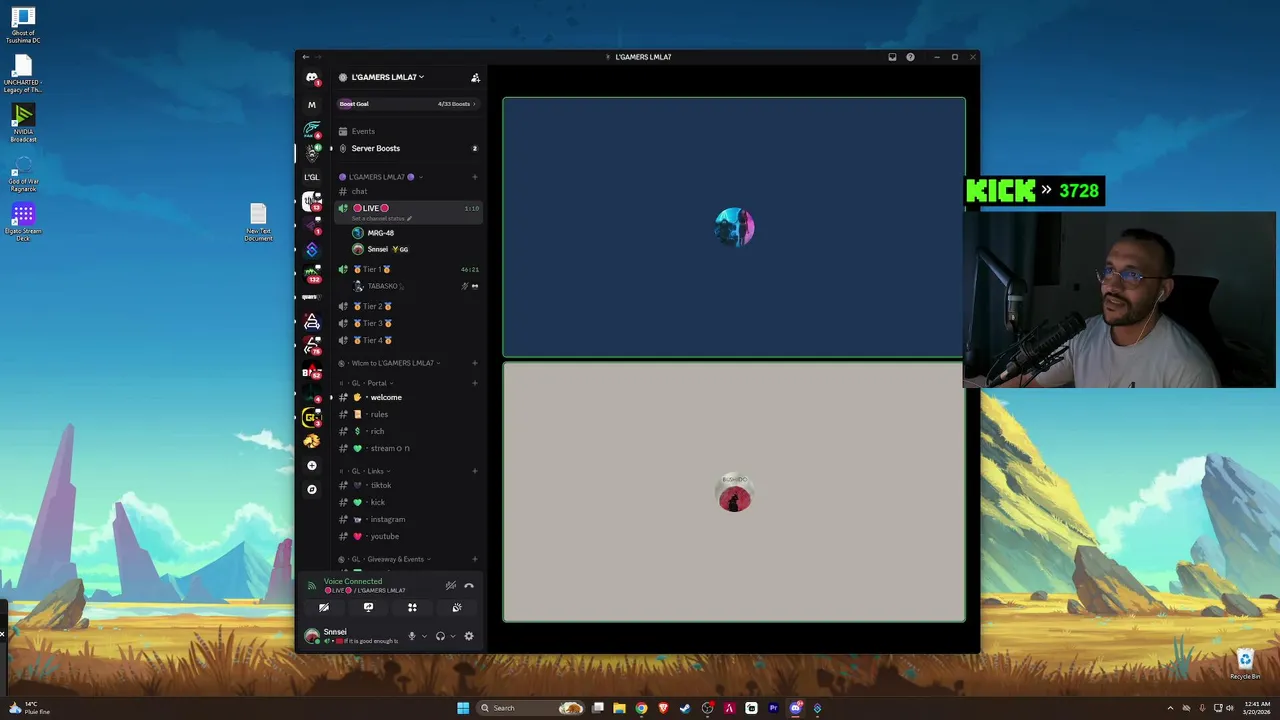Select MRG-48 blue video tile
This screenshot has width=1280, height=720.
734,227
